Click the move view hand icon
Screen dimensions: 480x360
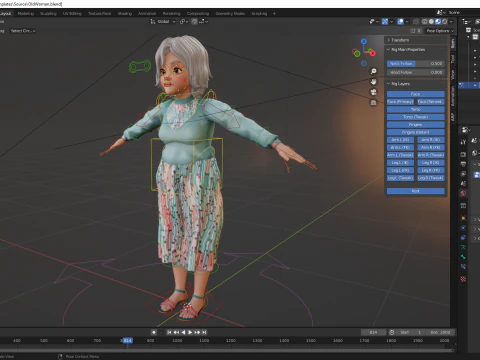(373, 82)
